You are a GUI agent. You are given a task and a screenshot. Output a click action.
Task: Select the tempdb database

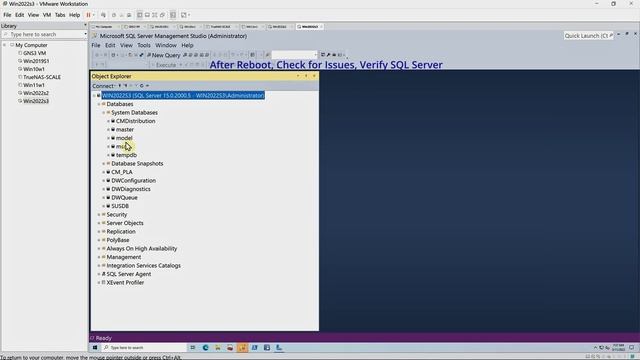coord(127,155)
